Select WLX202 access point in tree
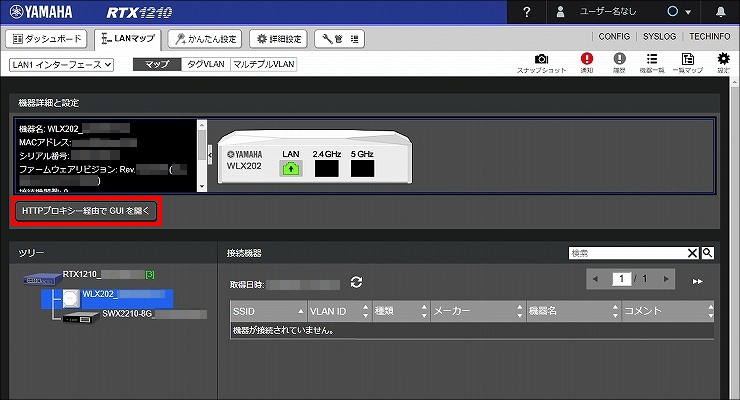 coord(107,299)
